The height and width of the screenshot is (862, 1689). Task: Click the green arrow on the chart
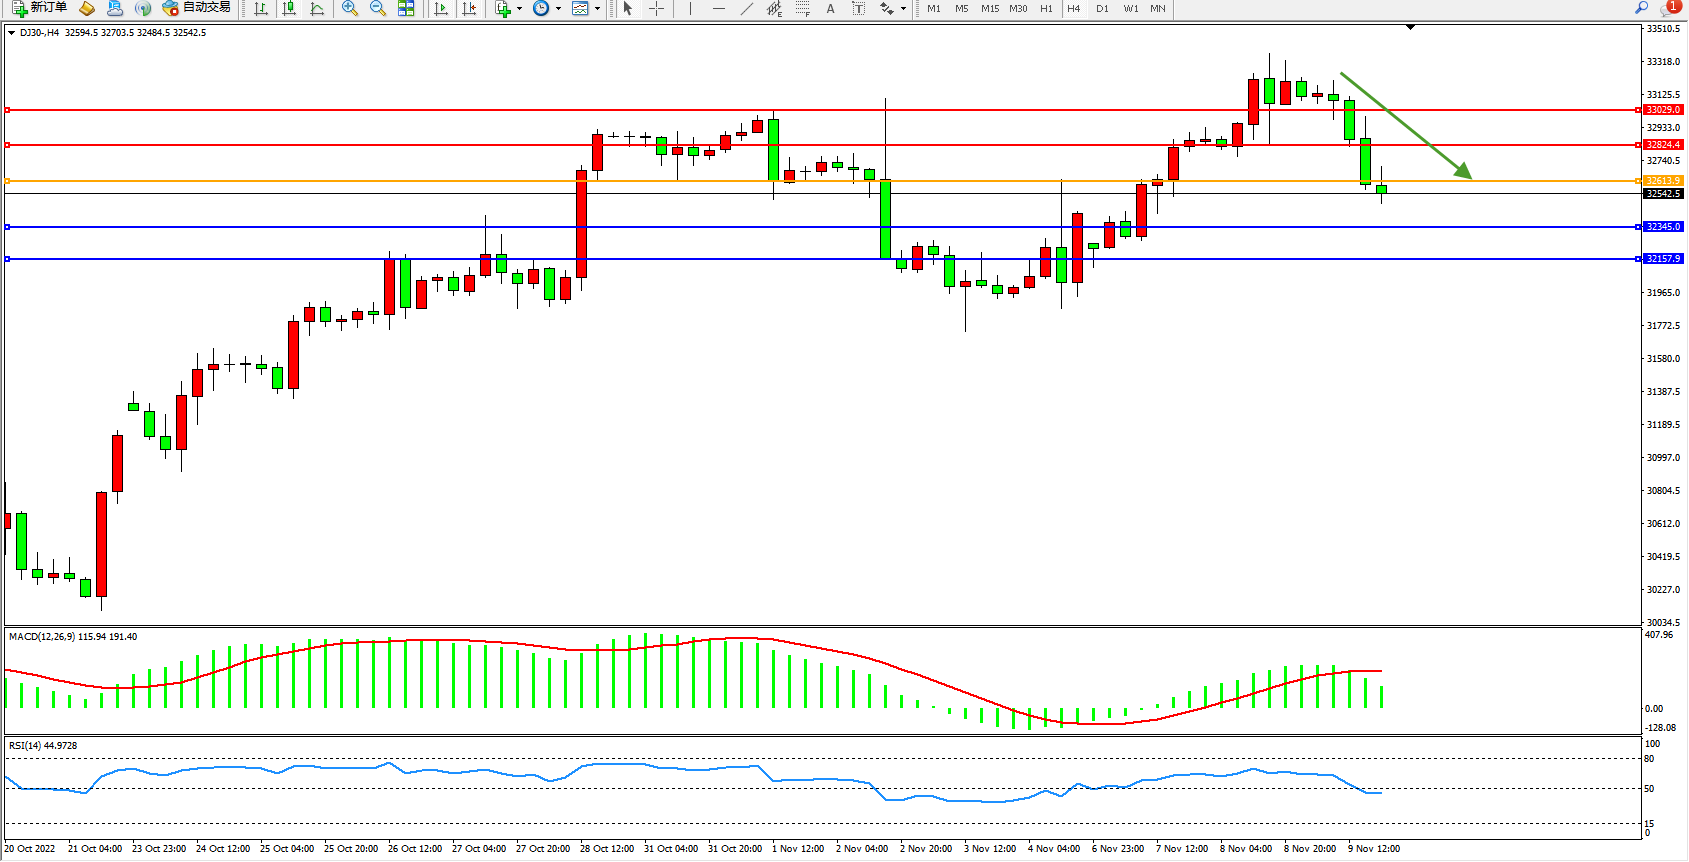coord(1405,125)
